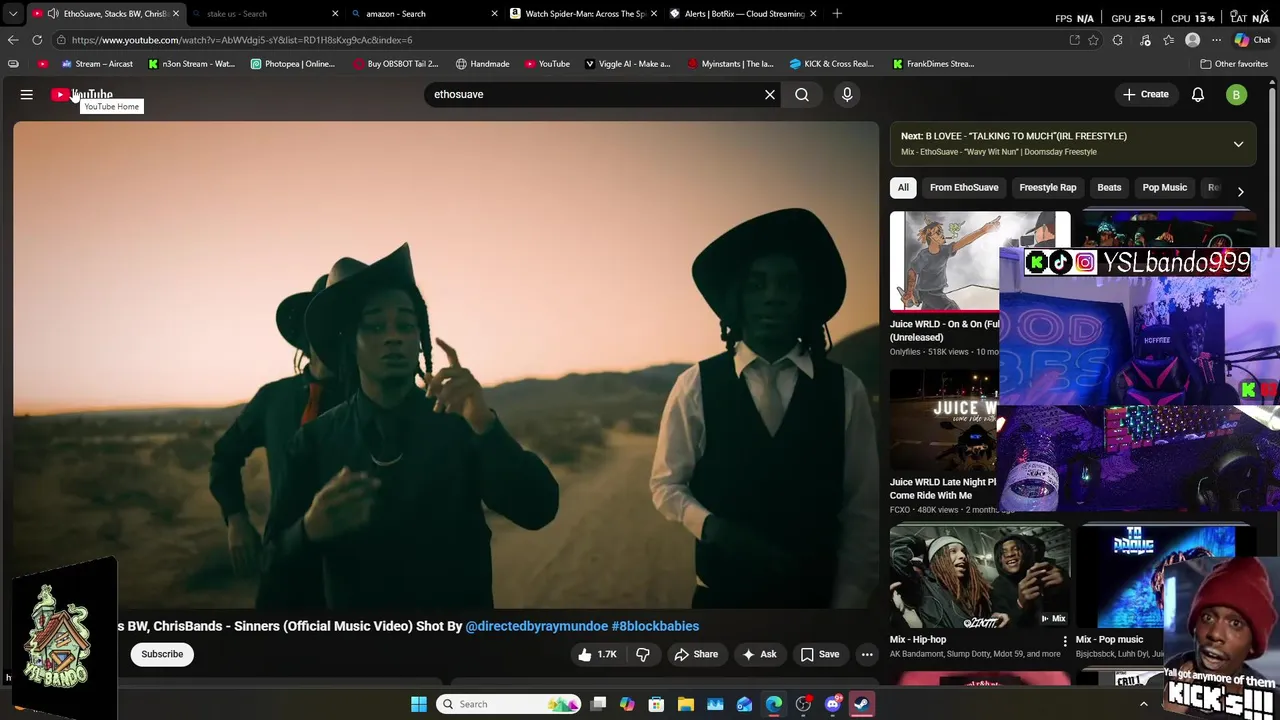Open browser settings and more menu

point(1216,40)
